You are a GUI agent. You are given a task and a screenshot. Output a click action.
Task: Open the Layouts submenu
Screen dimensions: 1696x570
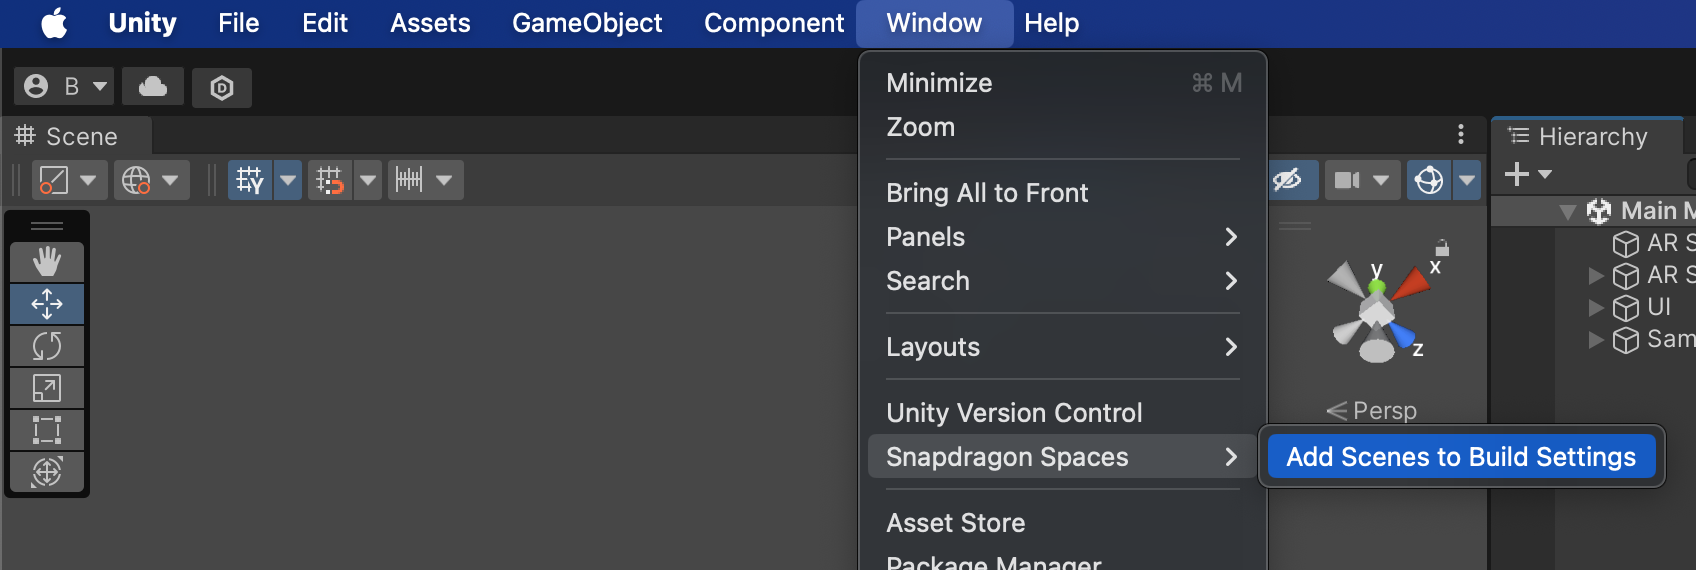(1062, 347)
